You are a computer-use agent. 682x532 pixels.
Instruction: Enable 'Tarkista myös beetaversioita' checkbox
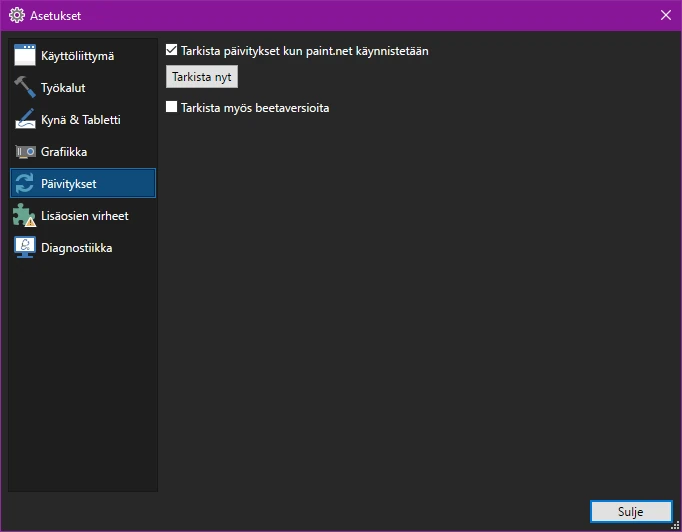coord(172,107)
